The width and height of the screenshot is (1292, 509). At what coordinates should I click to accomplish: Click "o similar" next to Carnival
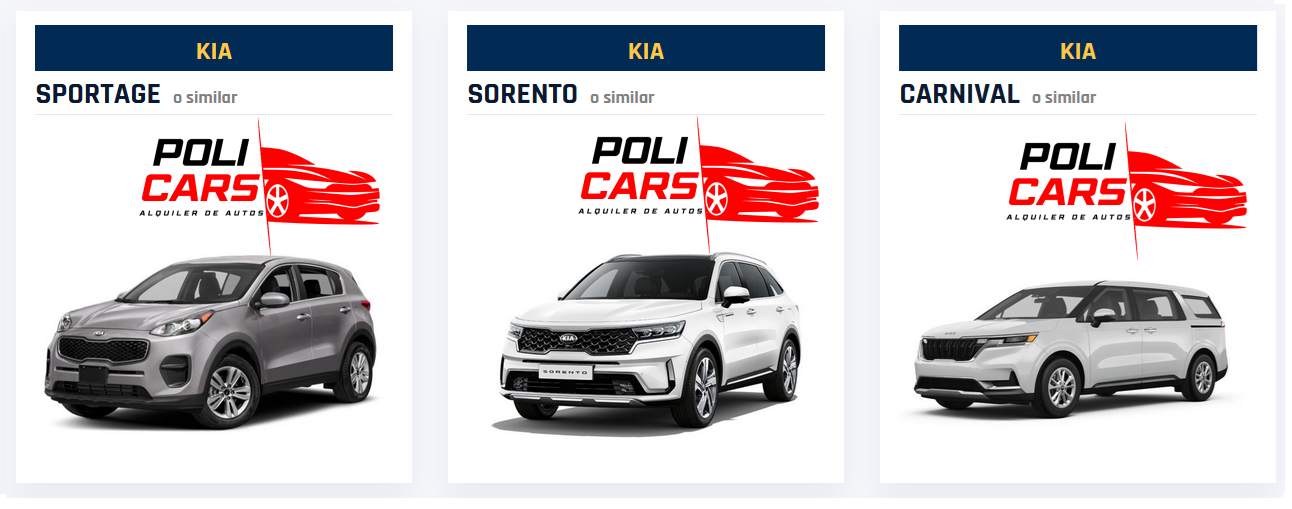click(x=1064, y=97)
